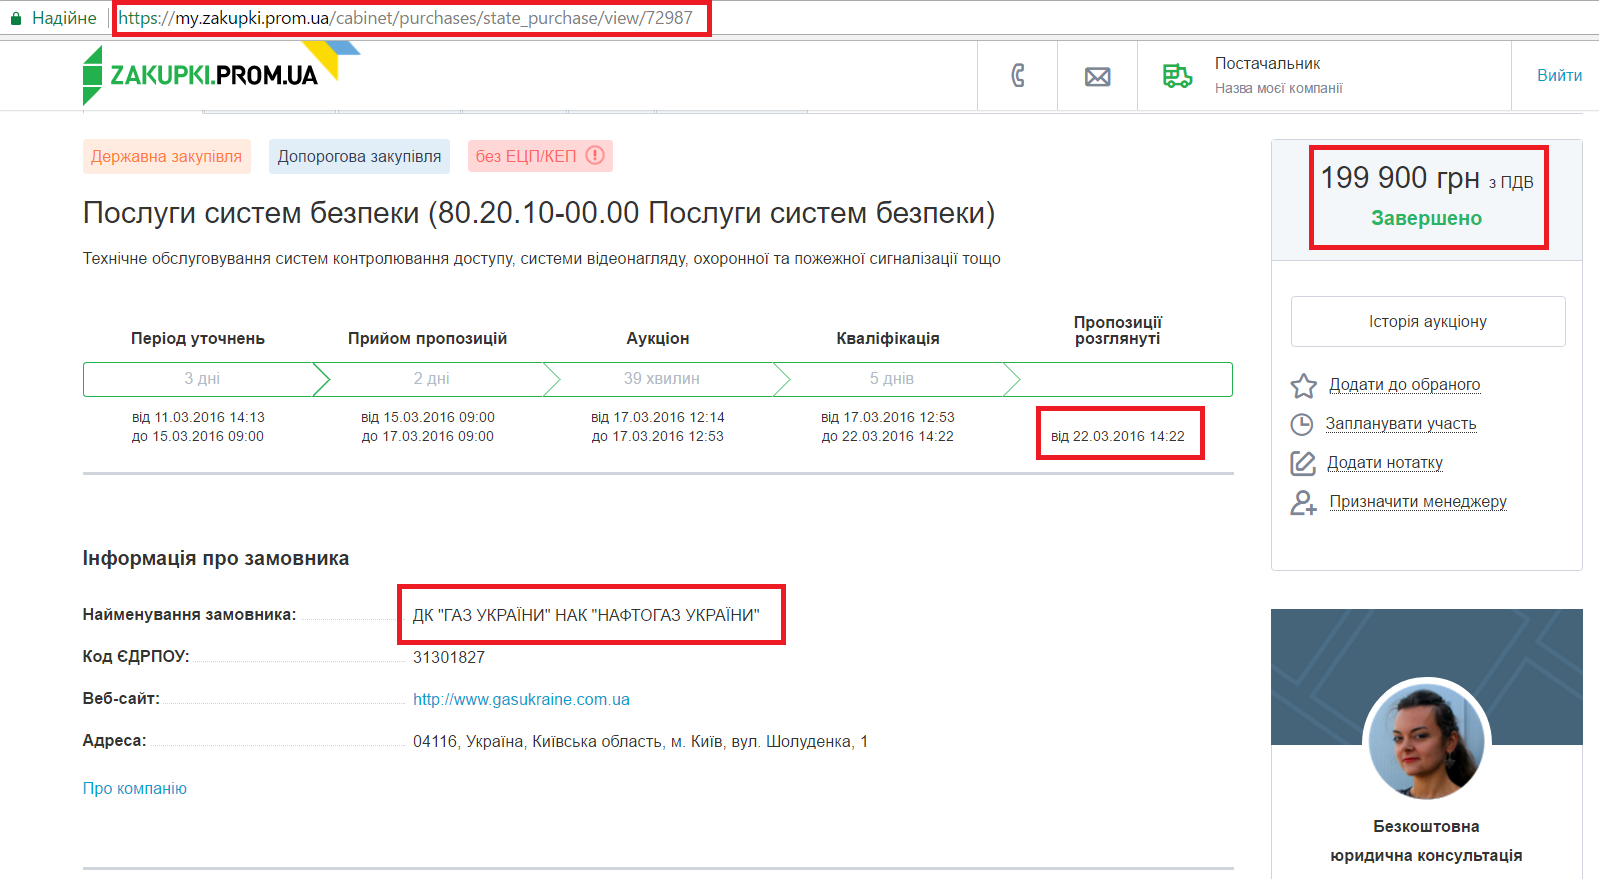Click the clock icon to plan participation
The image size is (1599, 879).
[x=1302, y=425]
